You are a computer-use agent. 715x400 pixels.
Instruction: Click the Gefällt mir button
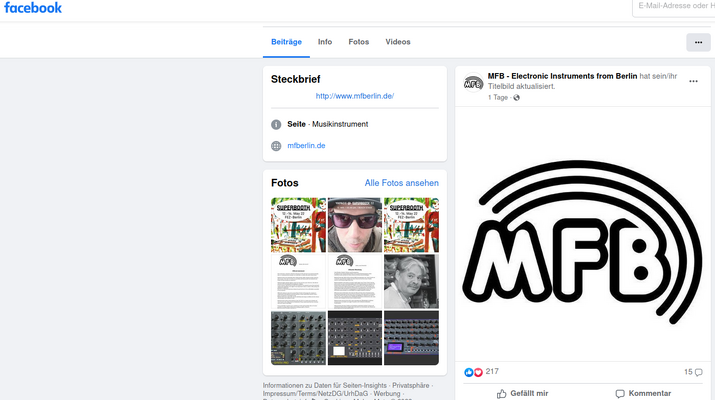coord(523,394)
